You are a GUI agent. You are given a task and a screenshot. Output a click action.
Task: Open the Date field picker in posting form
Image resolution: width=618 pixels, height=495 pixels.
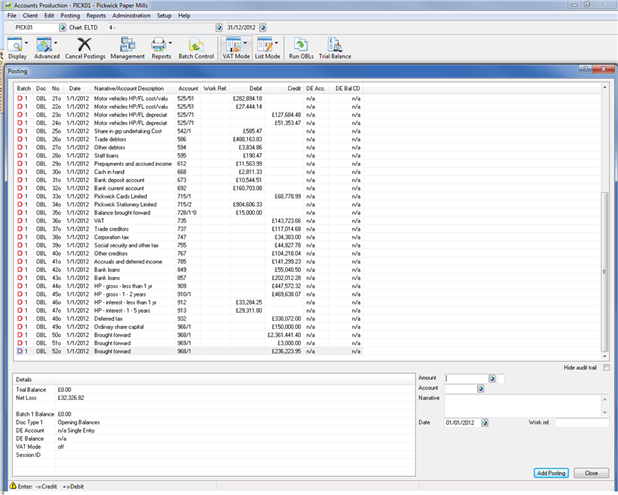(x=483, y=423)
